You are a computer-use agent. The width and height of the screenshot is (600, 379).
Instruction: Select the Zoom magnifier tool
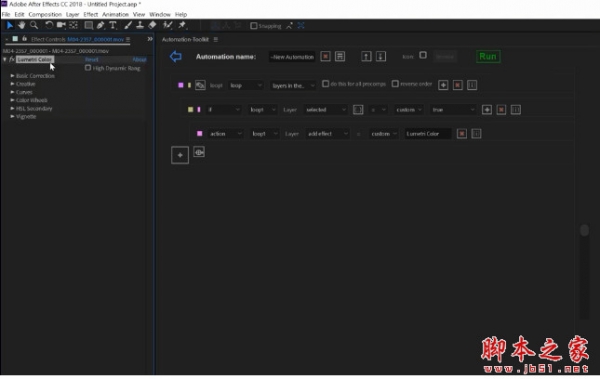pyautogui.click(x=34, y=25)
